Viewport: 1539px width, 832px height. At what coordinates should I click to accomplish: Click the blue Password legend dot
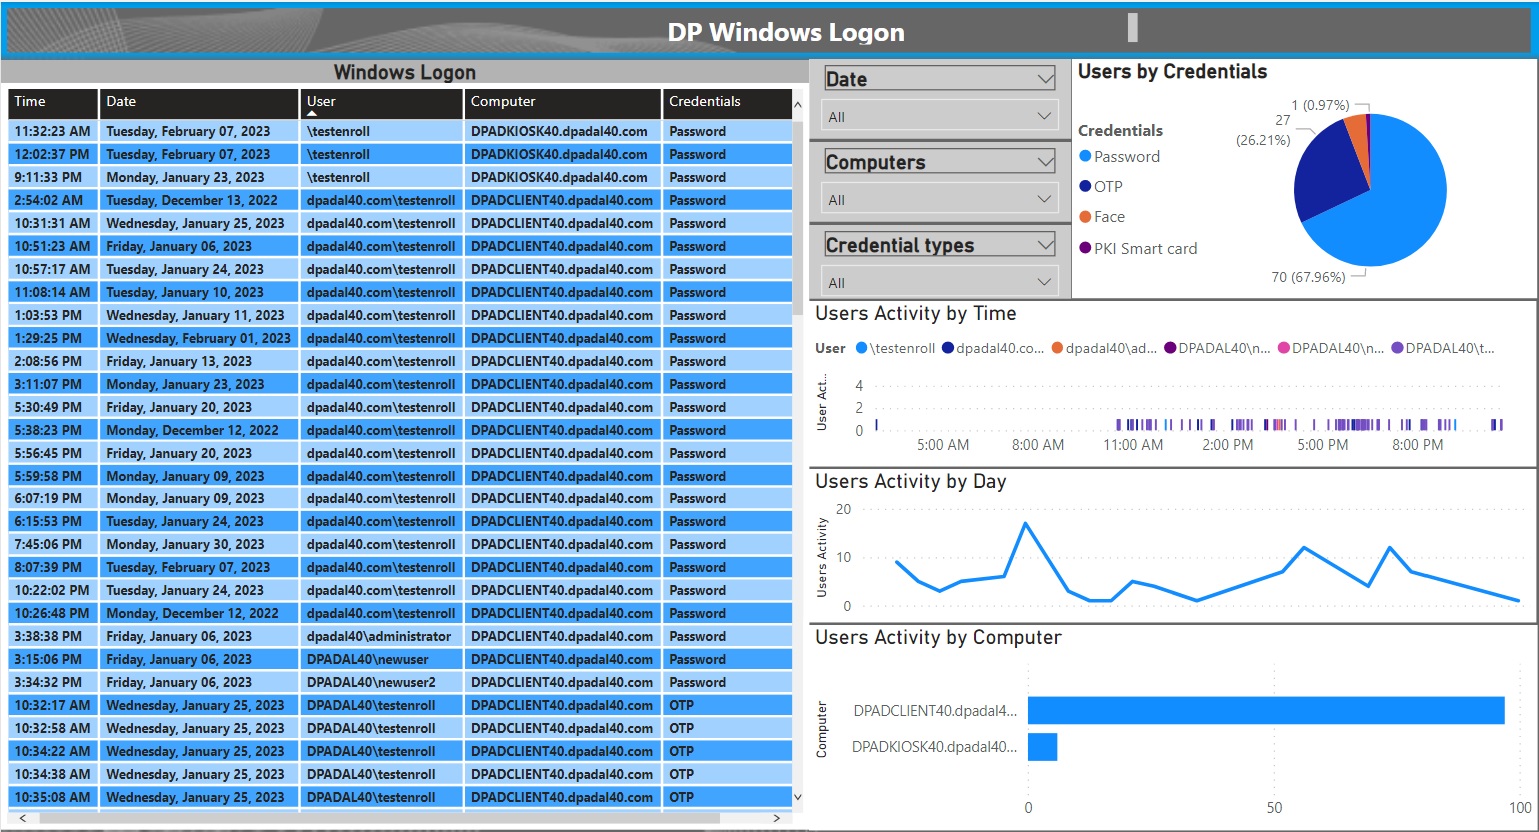1085,157
